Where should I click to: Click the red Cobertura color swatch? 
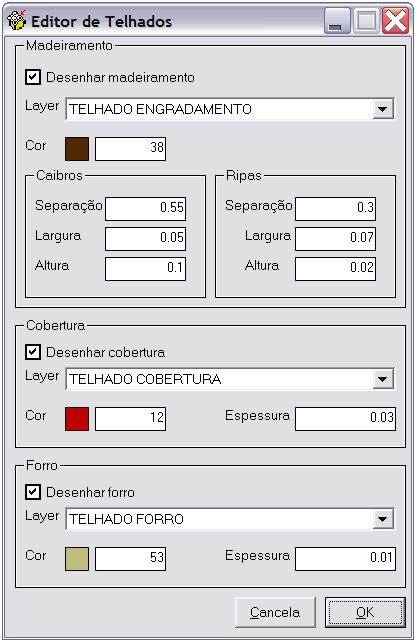point(77,419)
